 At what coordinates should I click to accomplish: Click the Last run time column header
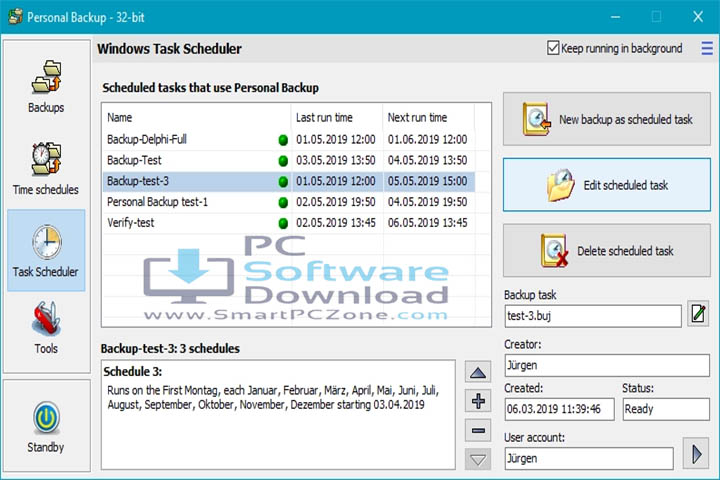click(x=337, y=118)
